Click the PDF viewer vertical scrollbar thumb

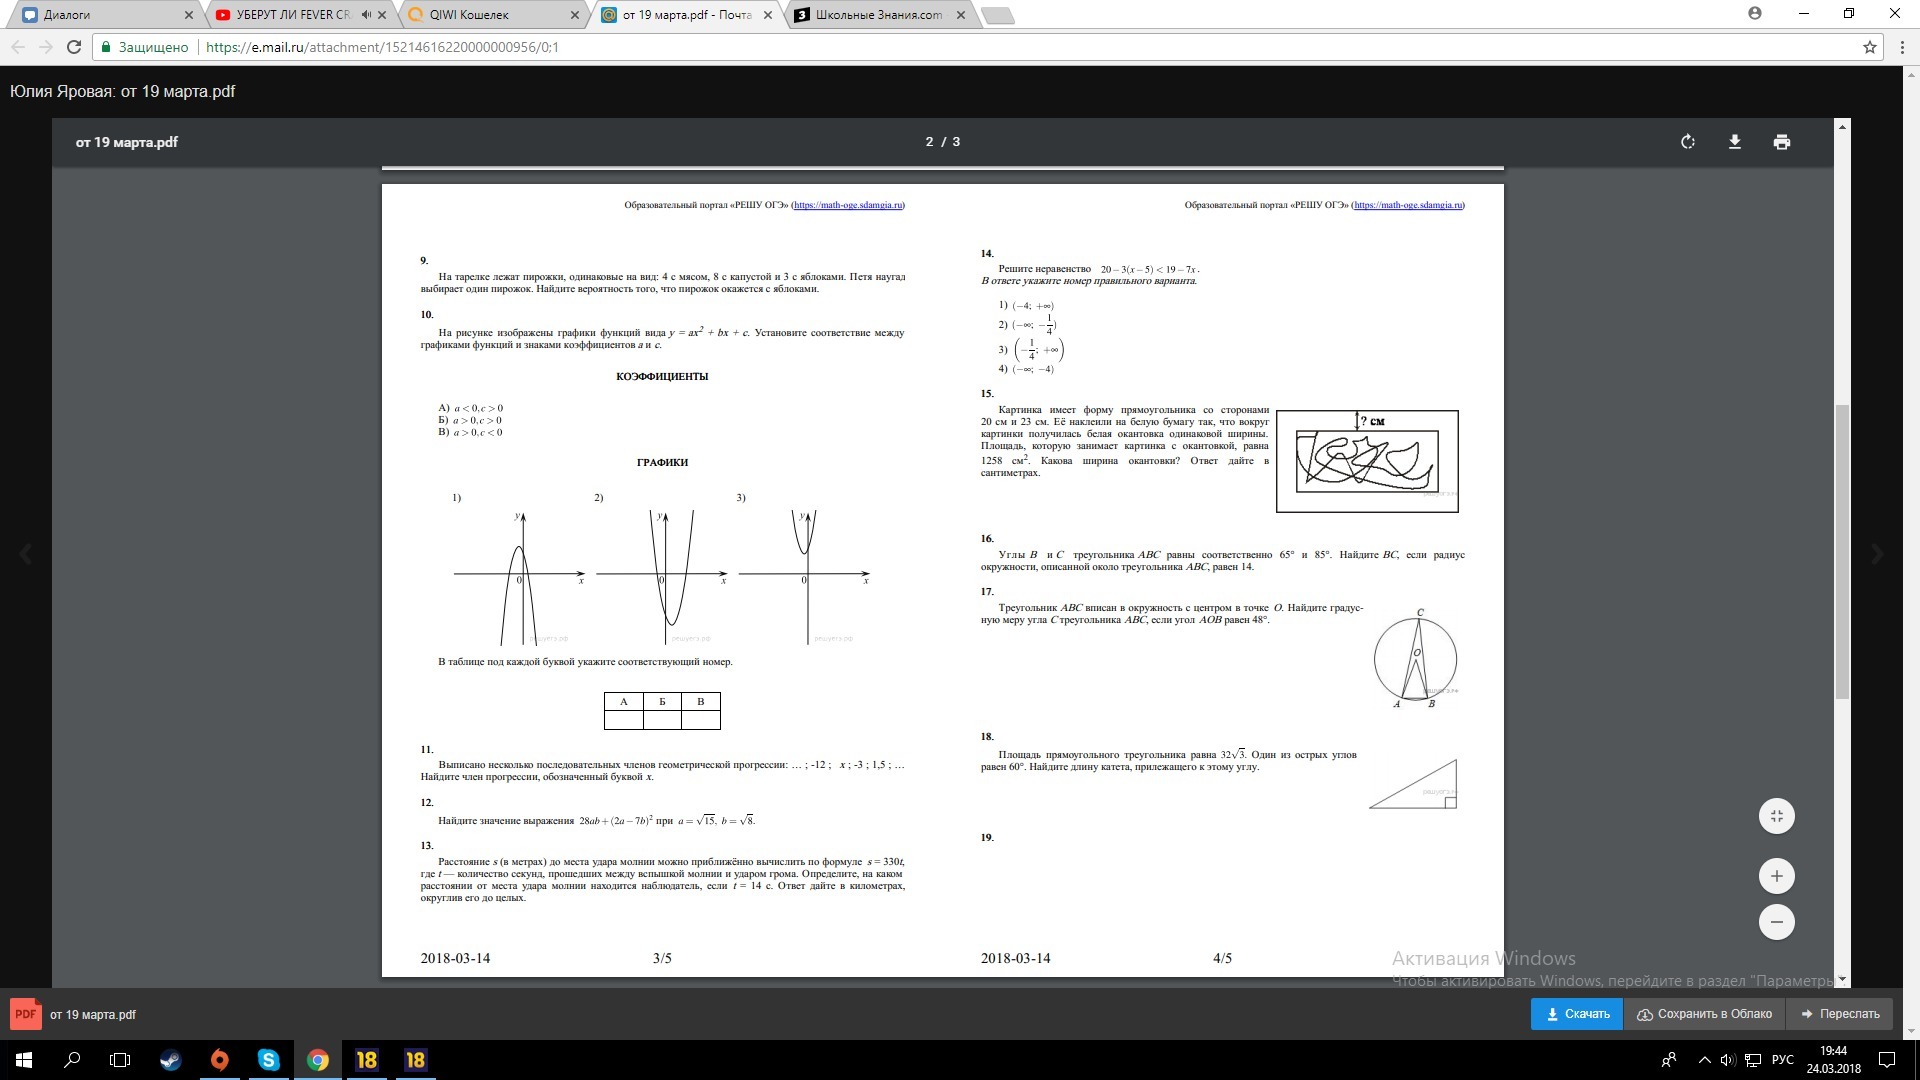[x=1842, y=552]
